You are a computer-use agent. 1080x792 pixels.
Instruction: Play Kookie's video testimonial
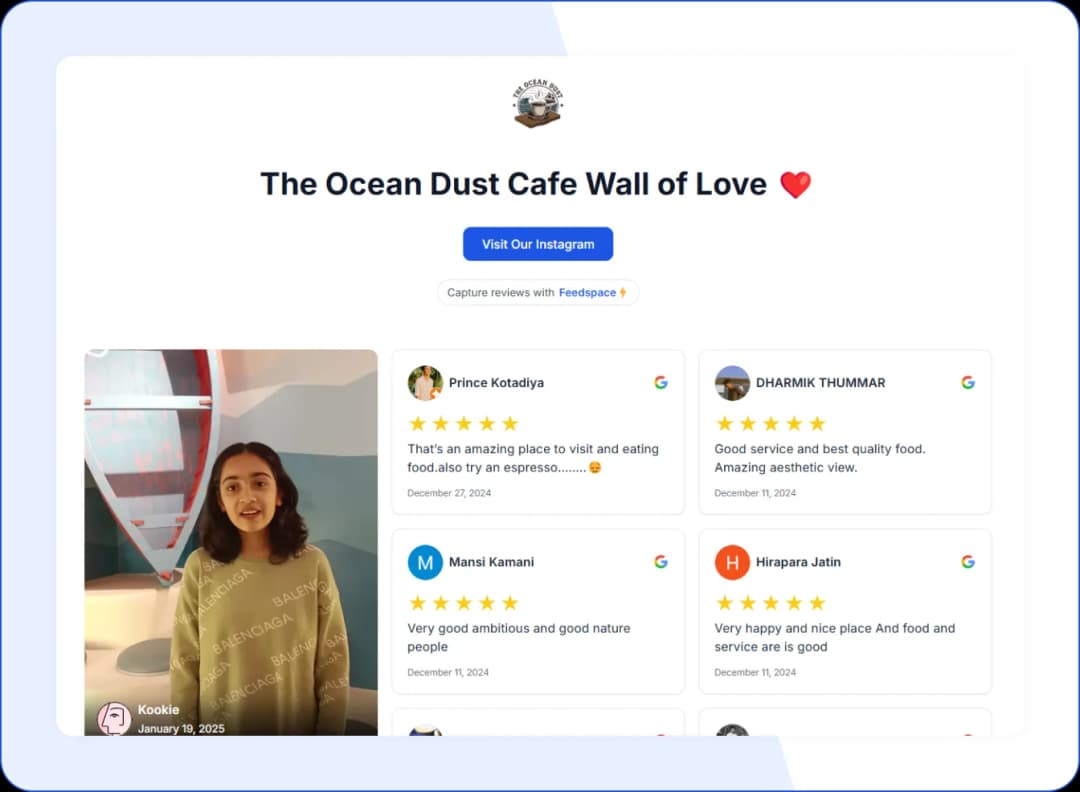231,540
